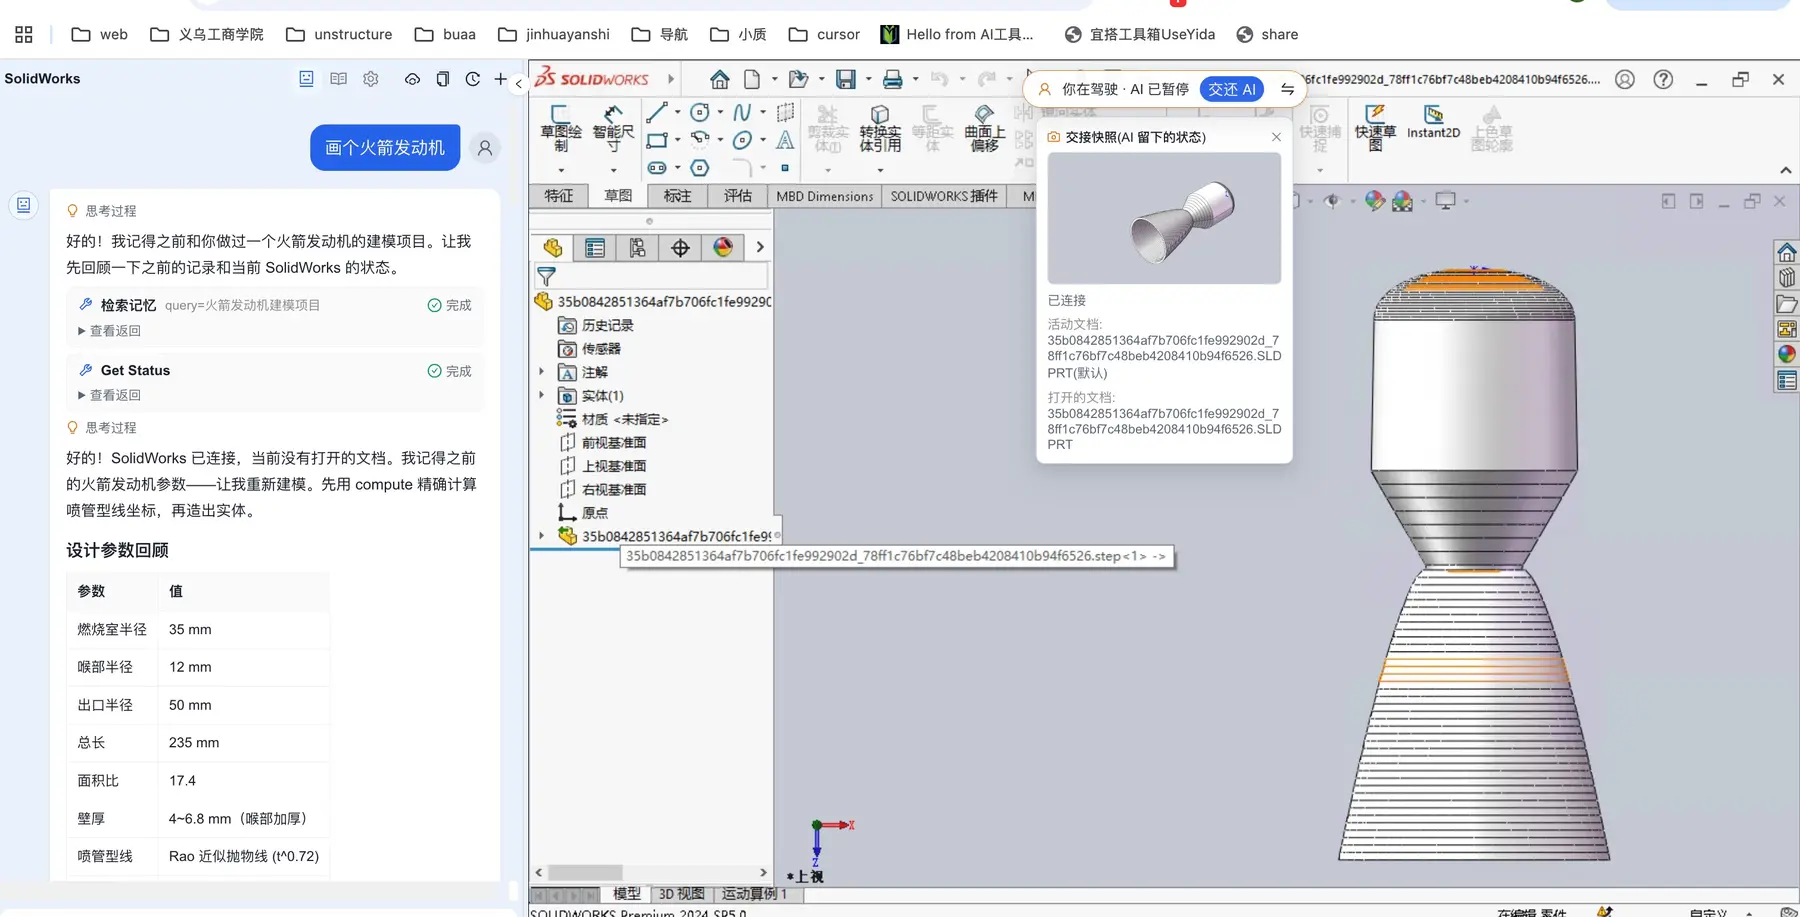
Task: Click the book reader icon in chat header
Action: [338, 79]
